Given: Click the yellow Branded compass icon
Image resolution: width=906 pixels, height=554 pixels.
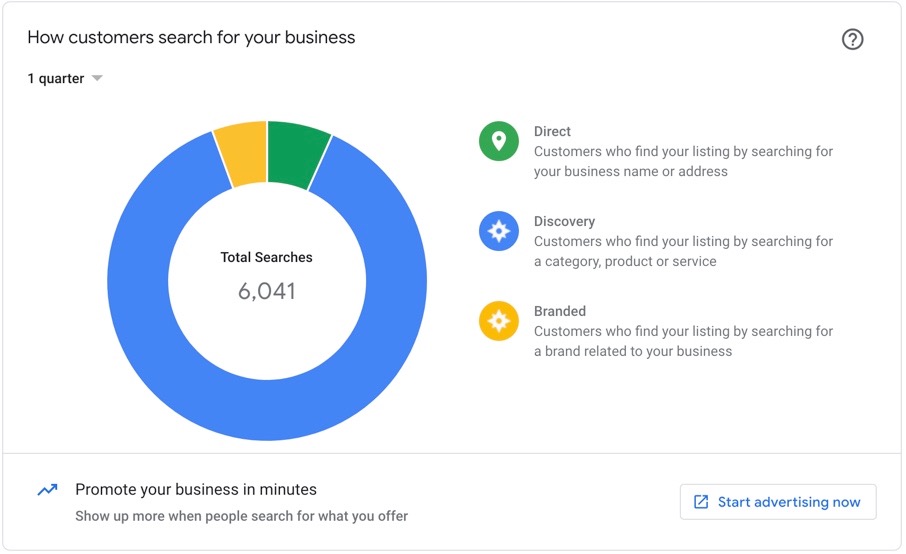Looking at the screenshot, I should tap(499, 321).
